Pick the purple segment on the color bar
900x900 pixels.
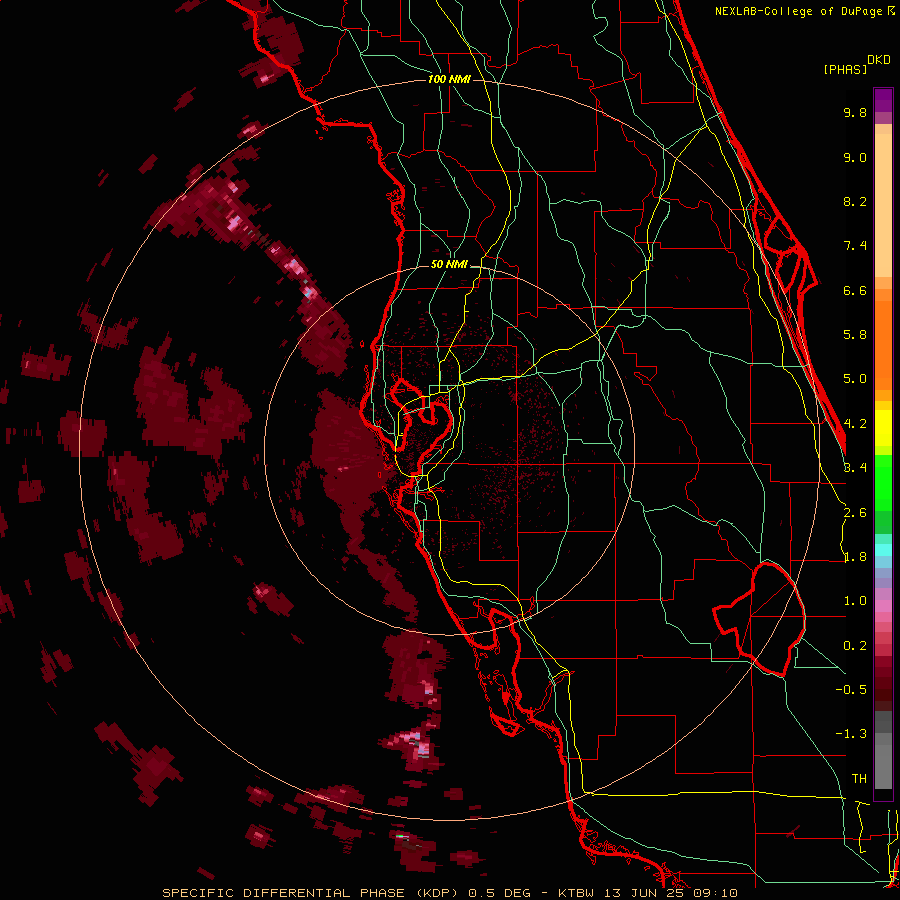pos(883,100)
